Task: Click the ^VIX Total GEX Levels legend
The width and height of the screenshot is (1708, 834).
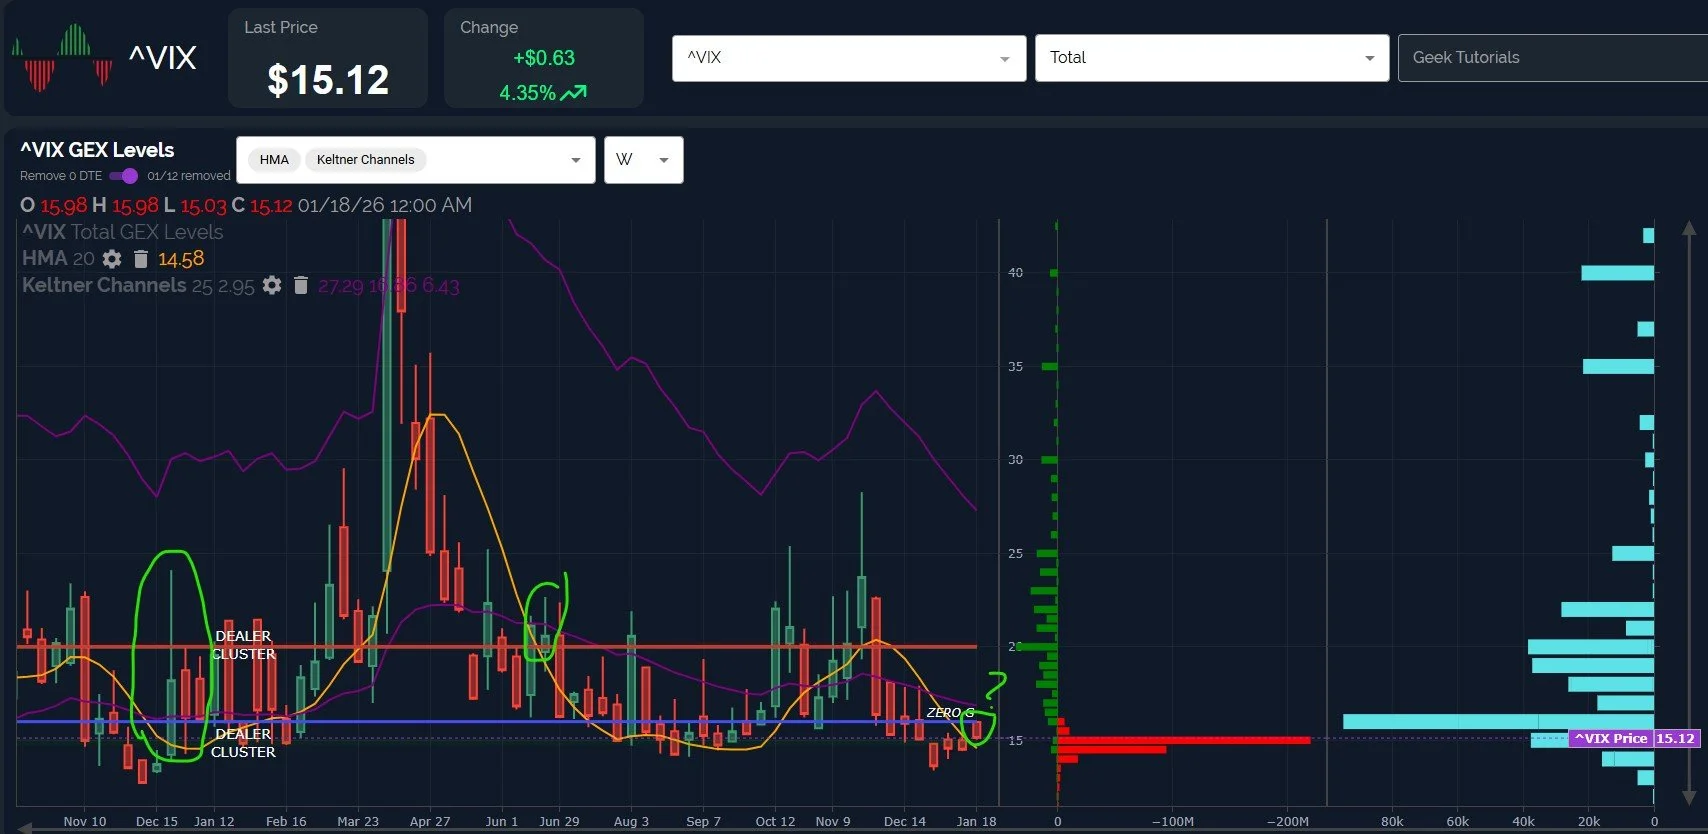Action: [122, 232]
